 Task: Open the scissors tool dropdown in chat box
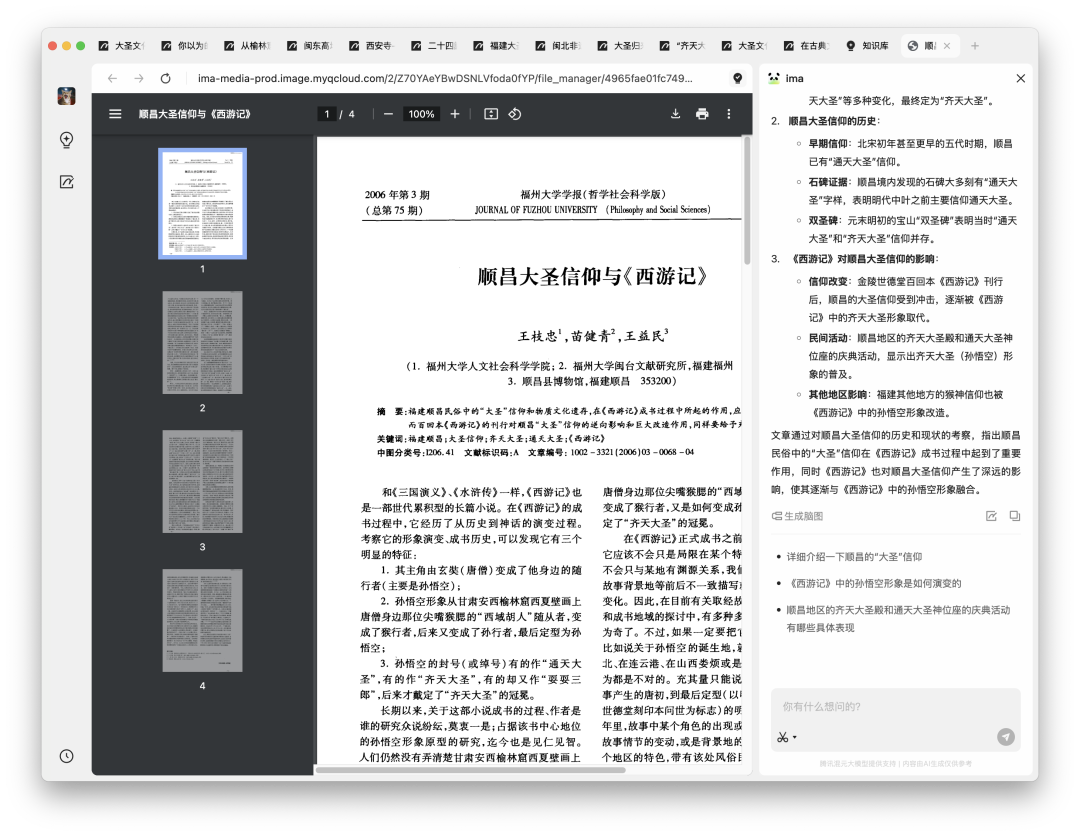pos(787,738)
